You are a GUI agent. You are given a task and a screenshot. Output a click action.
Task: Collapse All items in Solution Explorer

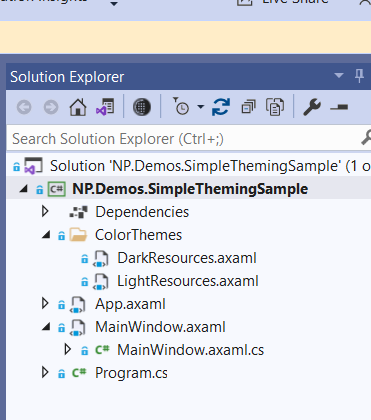(x=248, y=107)
